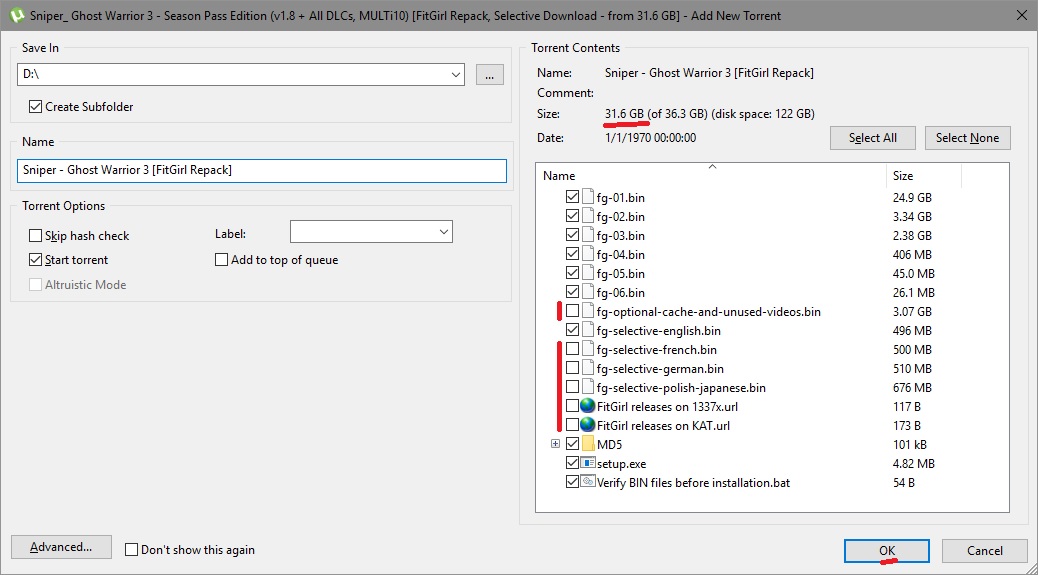Image resolution: width=1038 pixels, height=575 pixels.
Task: Uncheck the fg-selective-english.bin checkbox
Action: tap(573, 330)
